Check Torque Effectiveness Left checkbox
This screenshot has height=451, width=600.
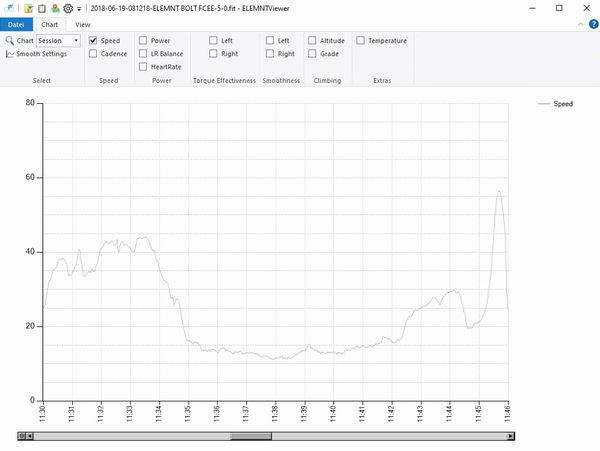(x=213, y=40)
